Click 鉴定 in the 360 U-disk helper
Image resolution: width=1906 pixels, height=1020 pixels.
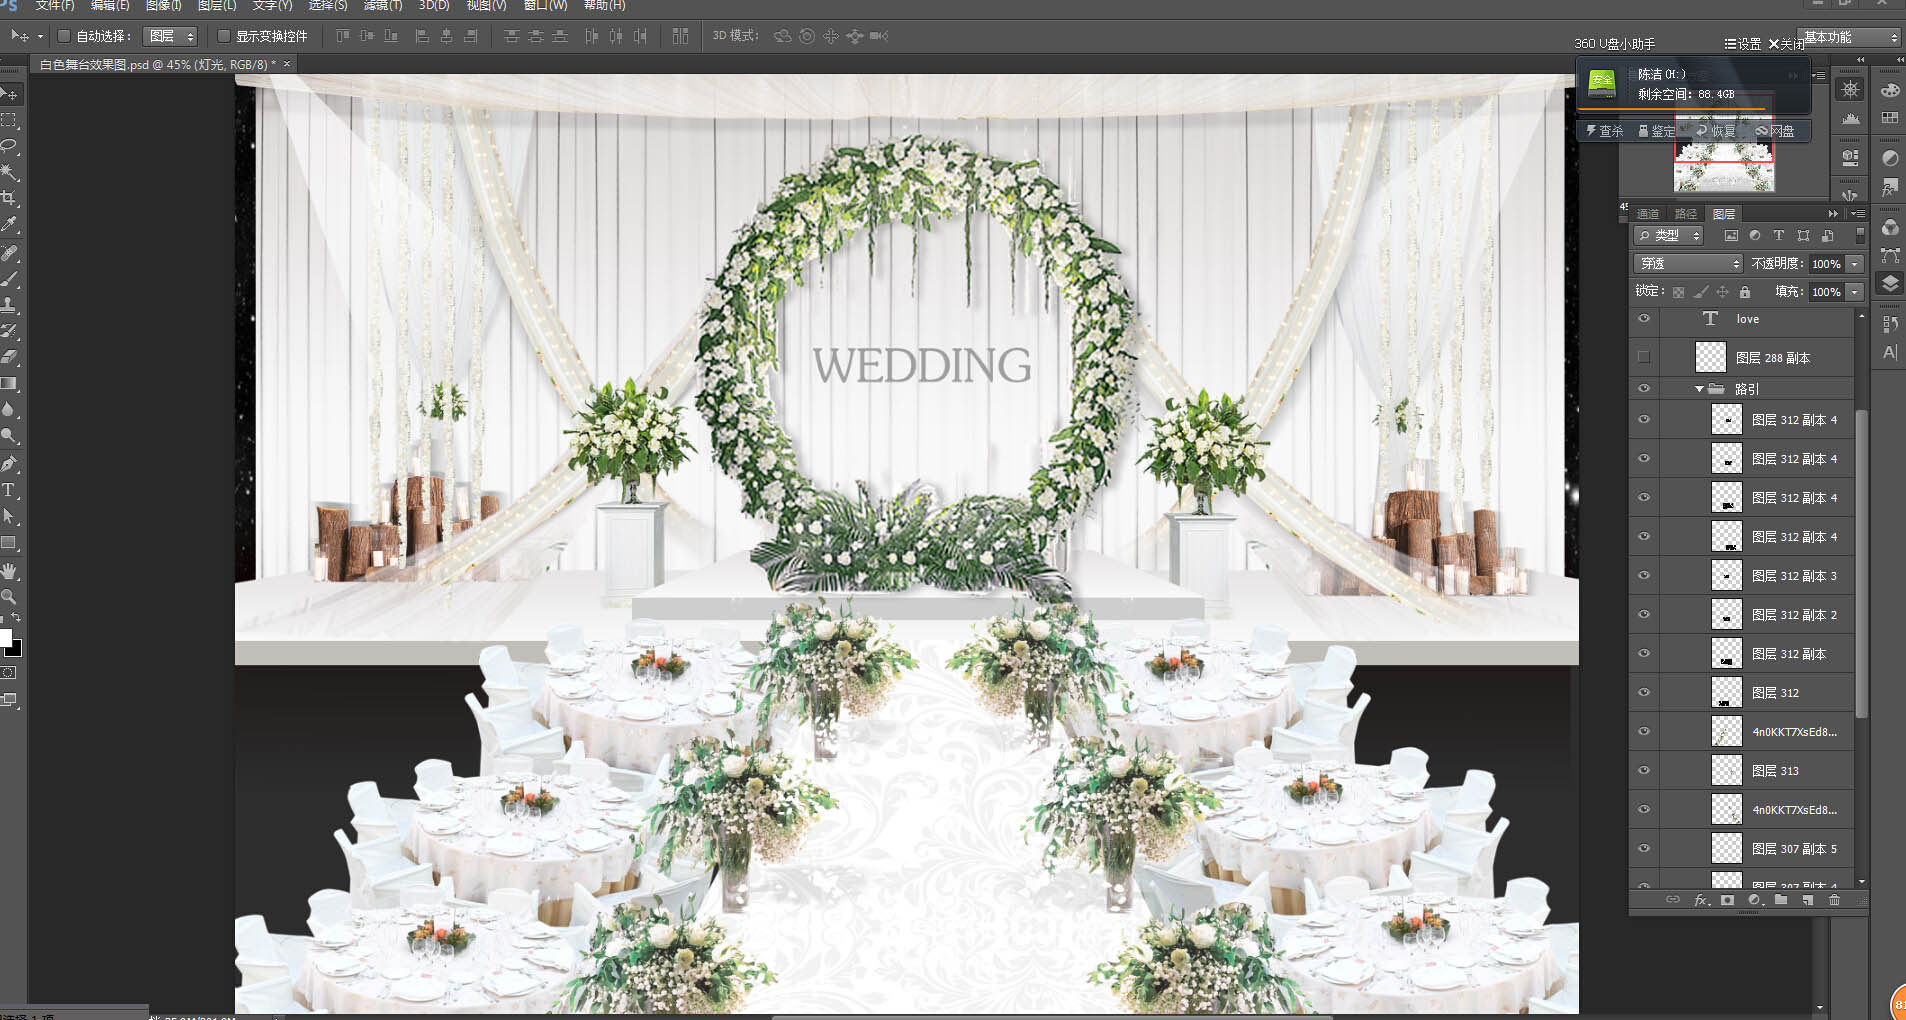coord(1657,131)
